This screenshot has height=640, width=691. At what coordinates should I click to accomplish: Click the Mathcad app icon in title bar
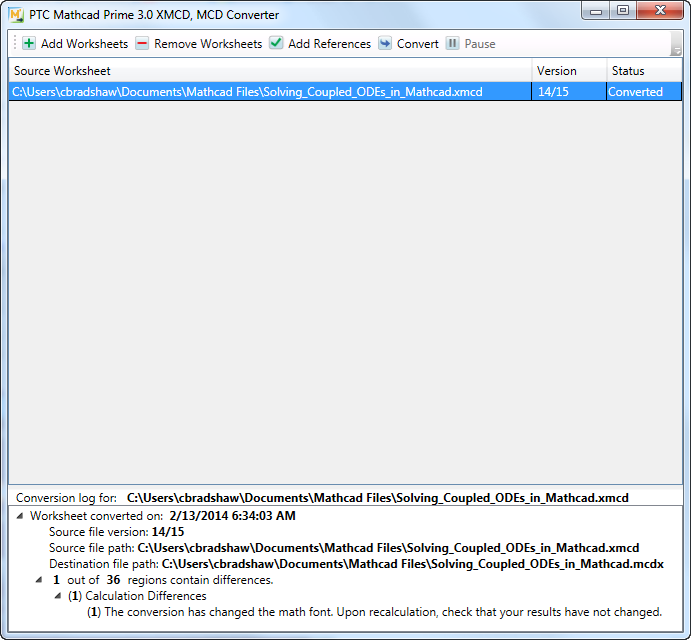[16, 15]
